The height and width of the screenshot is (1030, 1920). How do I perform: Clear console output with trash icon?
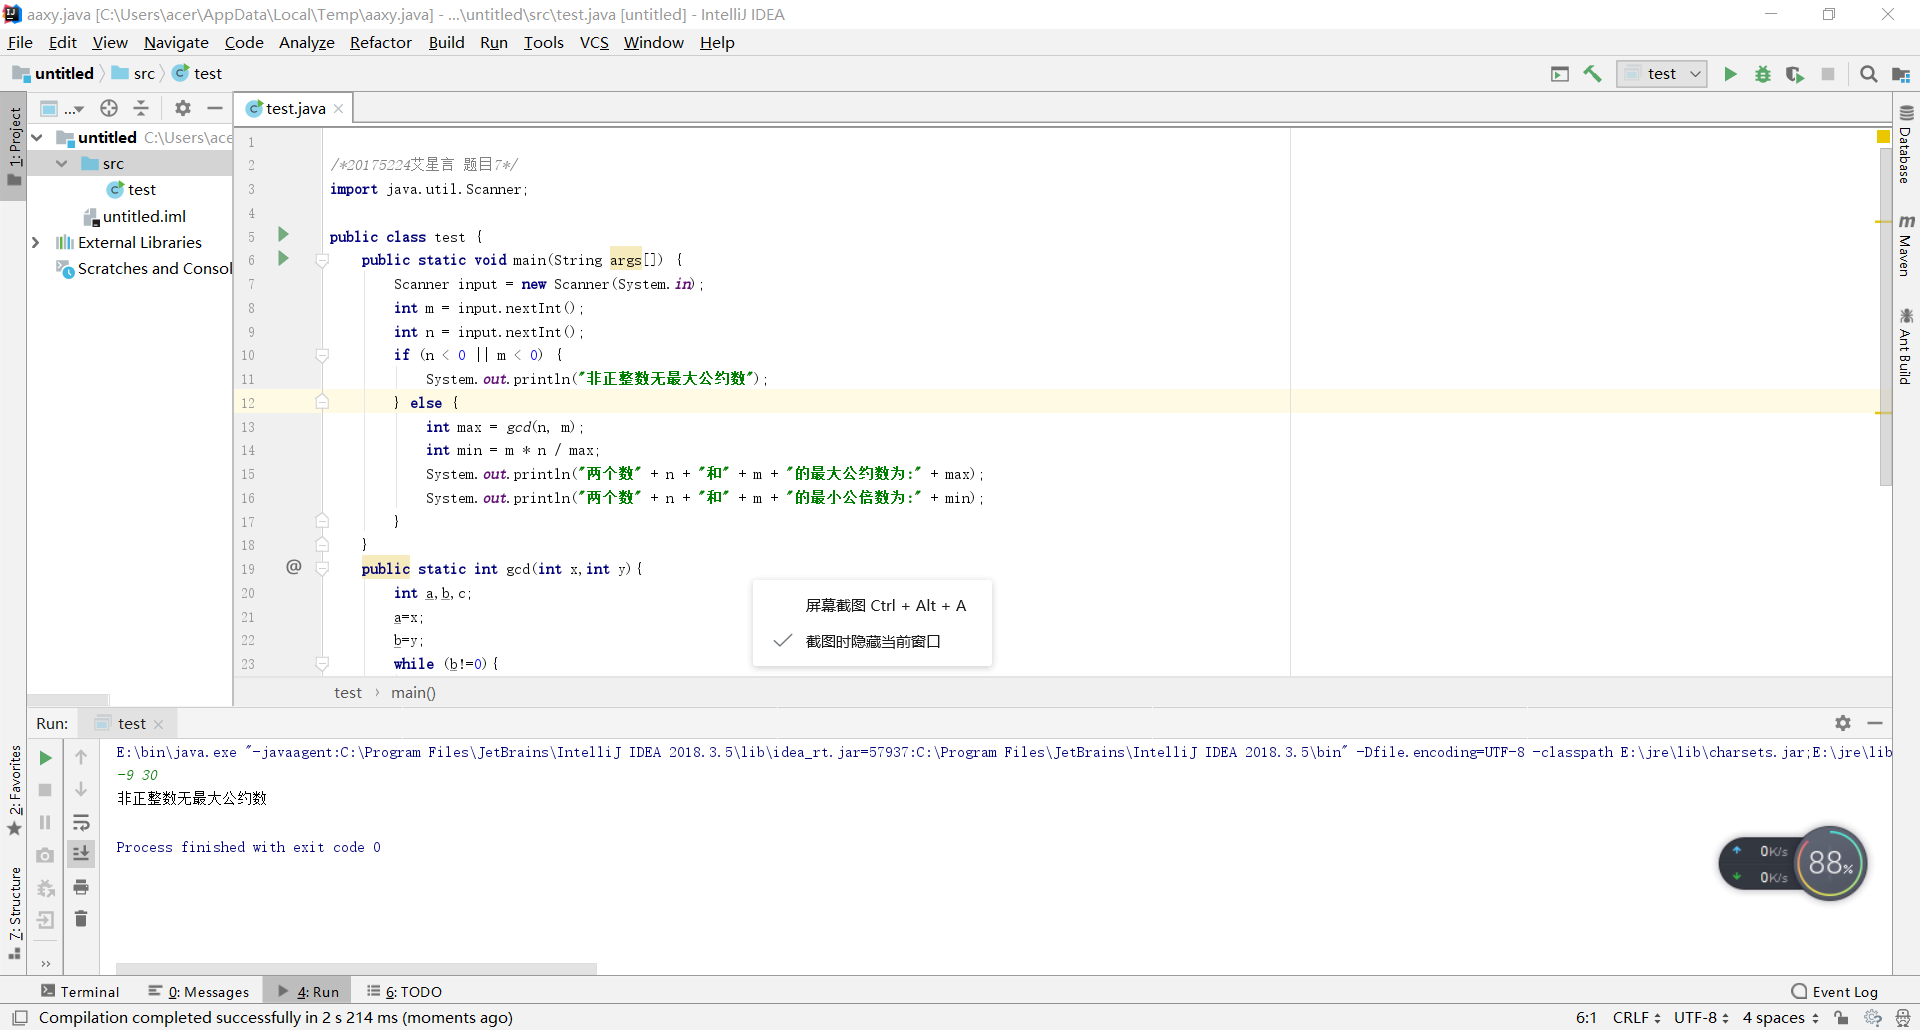pos(81,919)
